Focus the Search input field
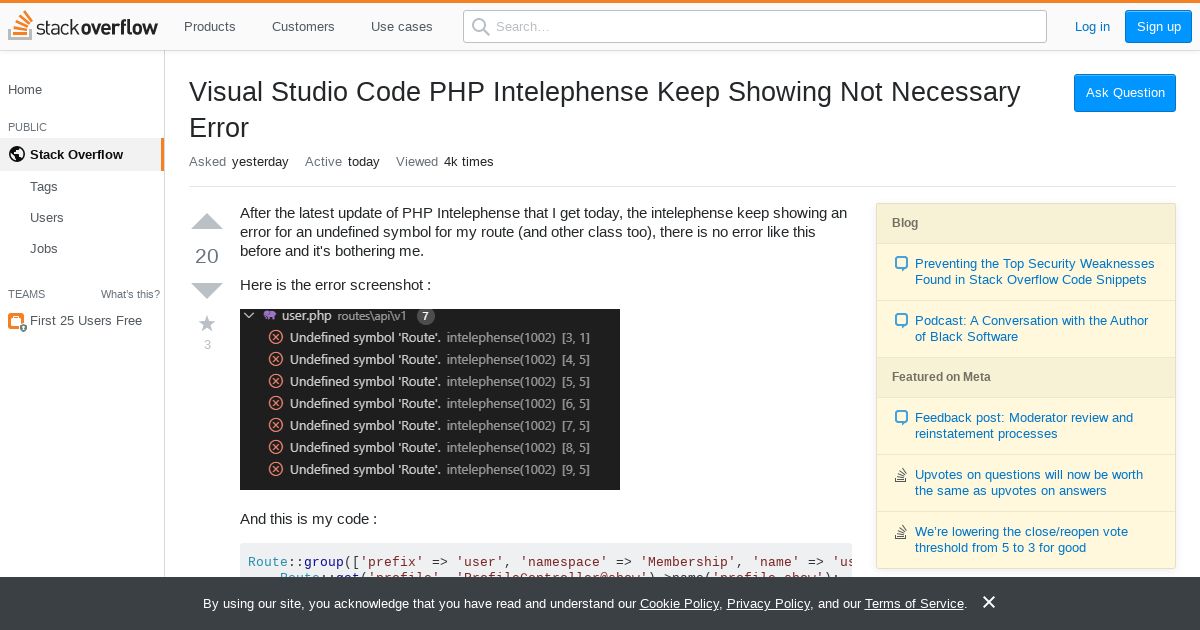 pyautogui.click(x=755, y=26)
